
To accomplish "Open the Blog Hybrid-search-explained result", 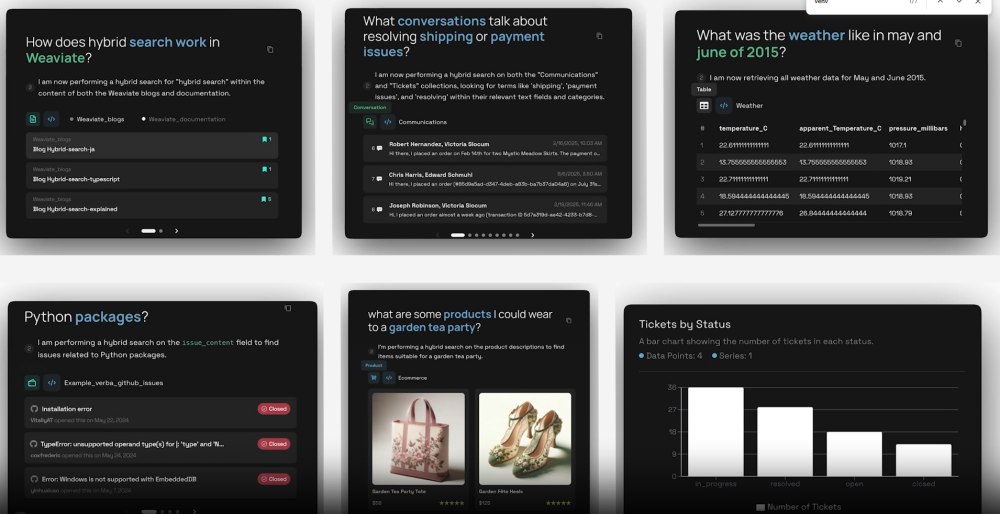I will pos(152,205).
